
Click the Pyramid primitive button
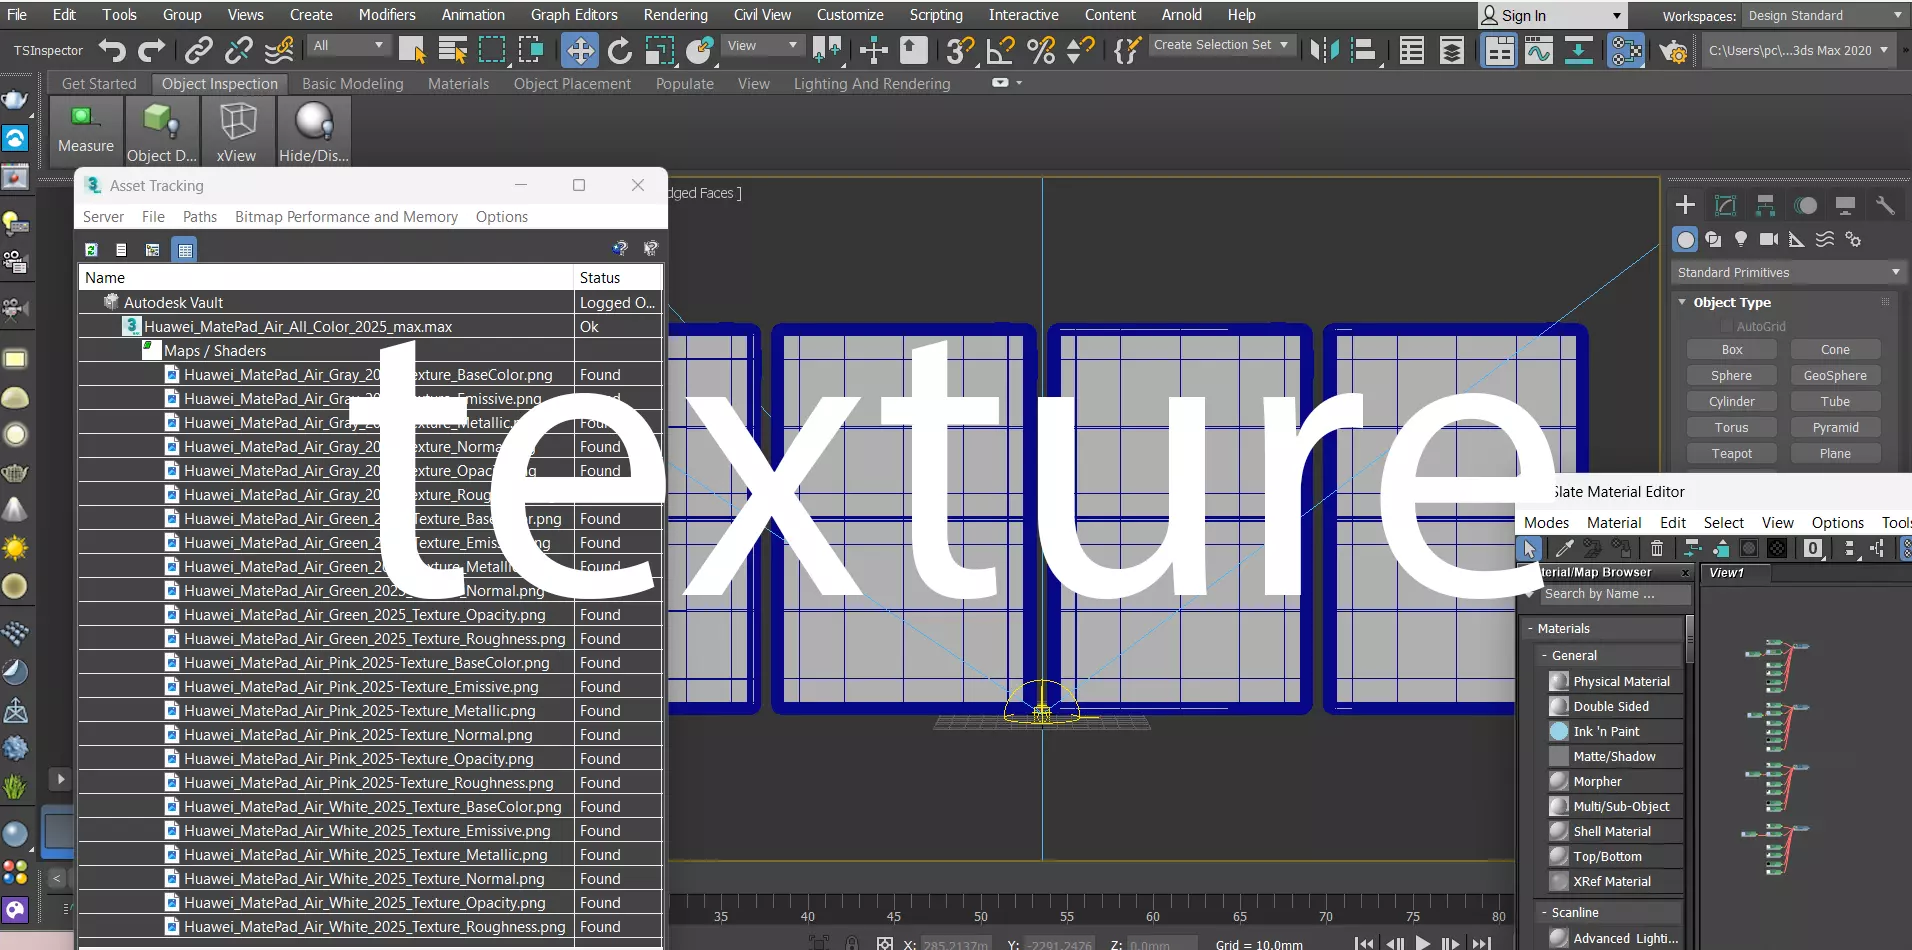(1835, 428)
